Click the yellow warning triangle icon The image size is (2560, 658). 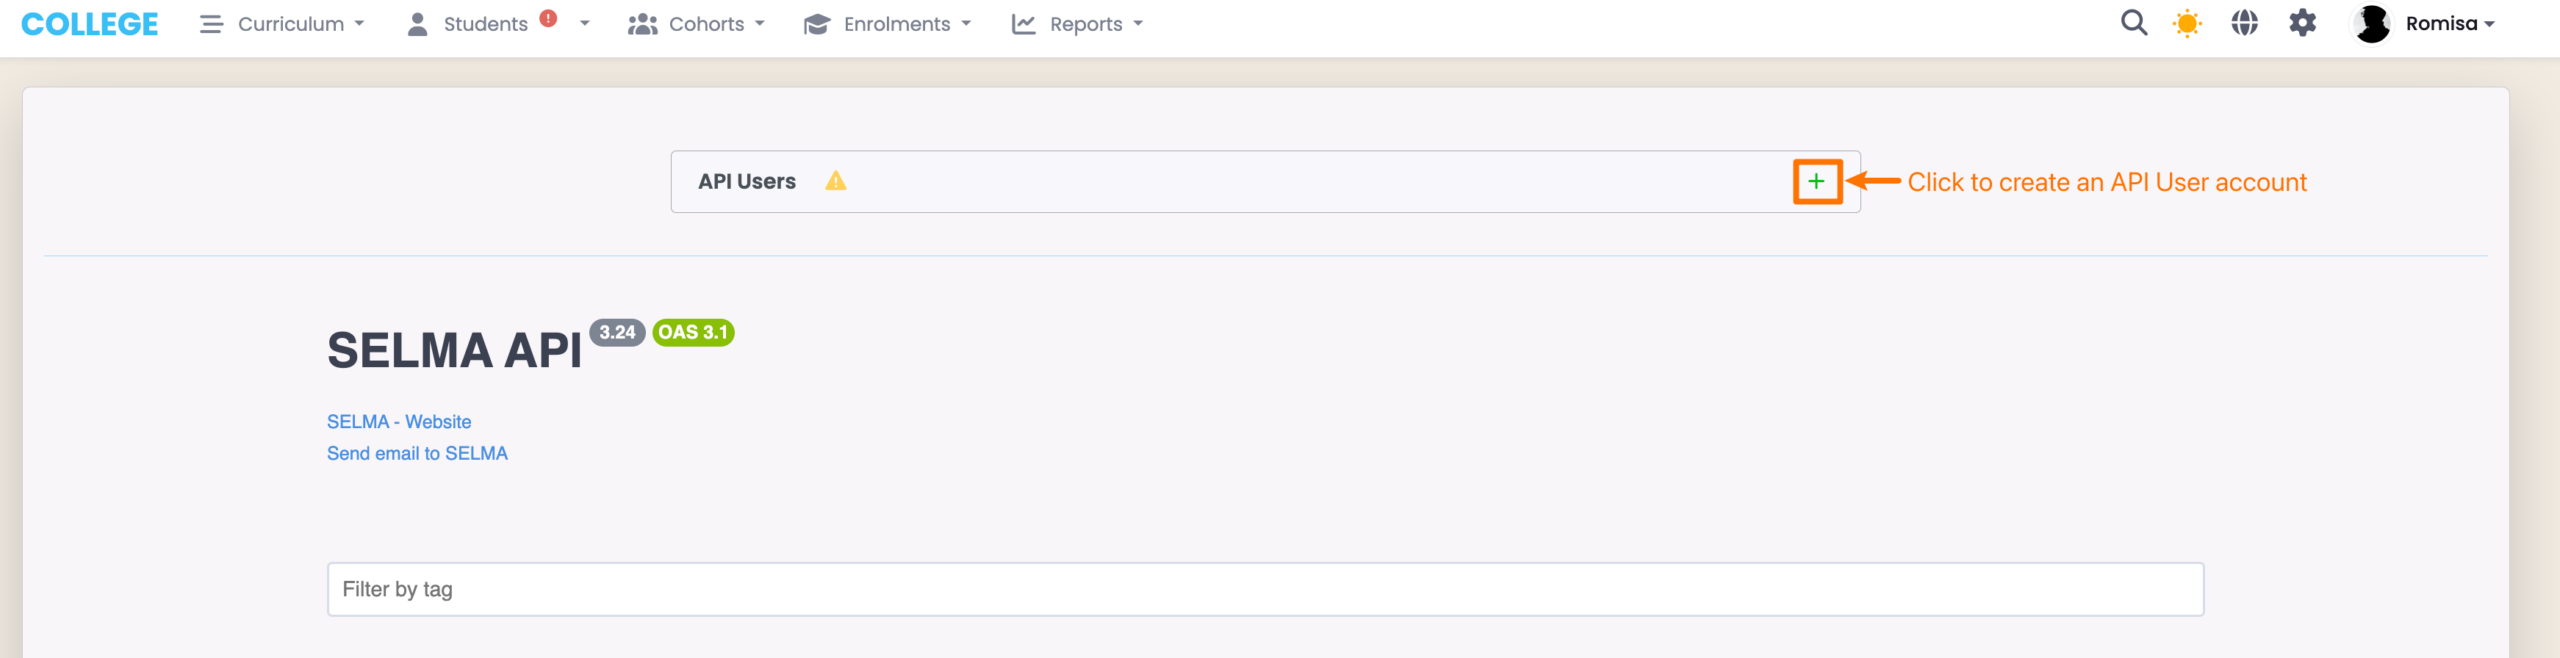click(x=835, y=181)
